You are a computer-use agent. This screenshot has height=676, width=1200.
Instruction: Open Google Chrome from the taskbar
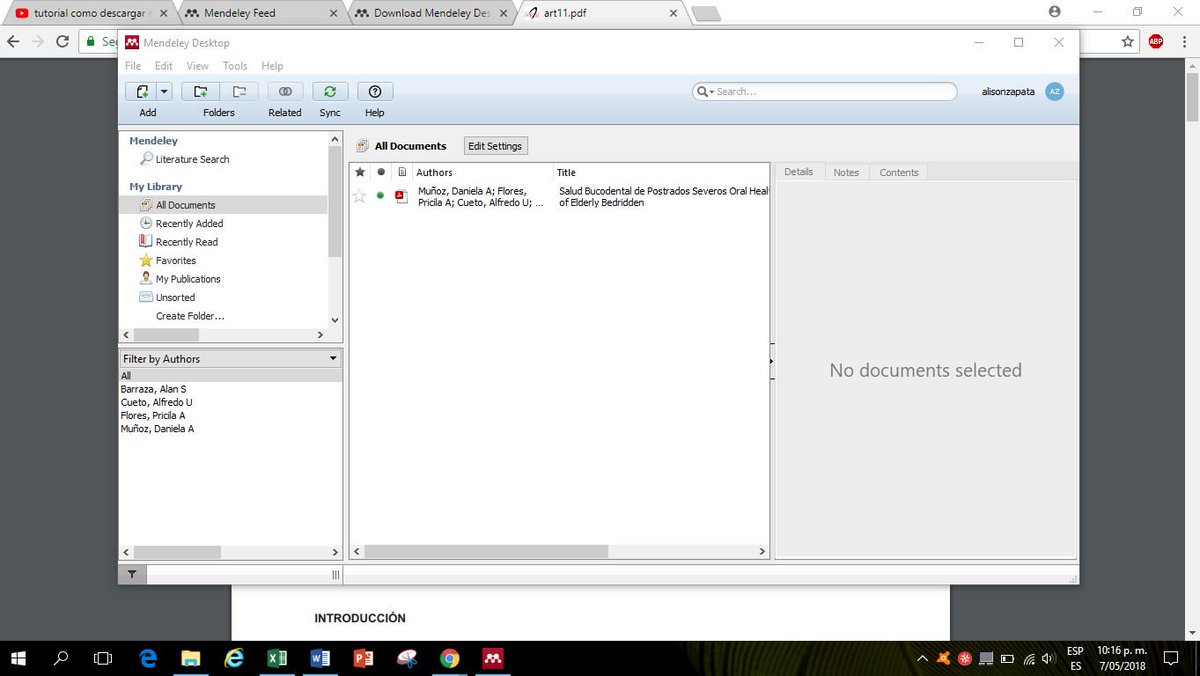(x=450, y=658)
